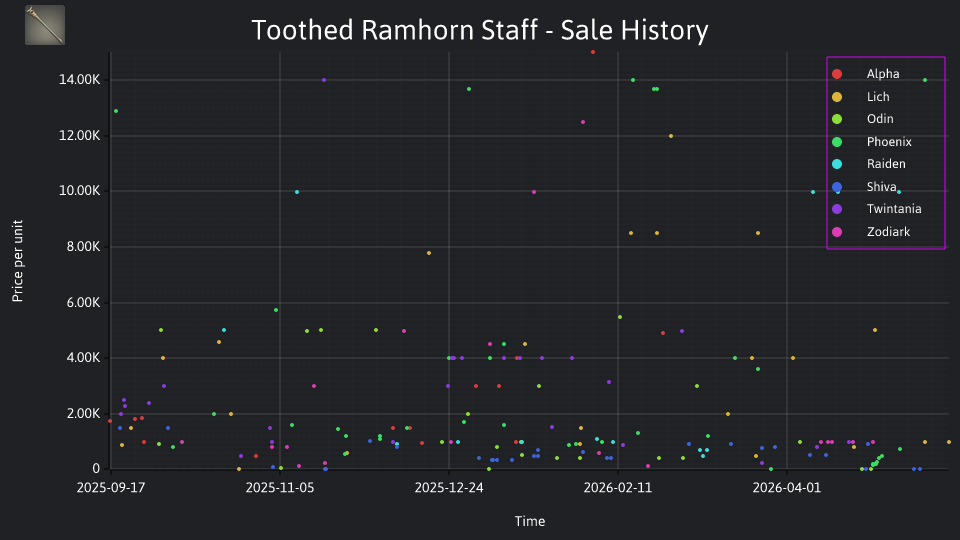Click the Price per unit axis title
The image size is (960, 540).
click(18, 261)
